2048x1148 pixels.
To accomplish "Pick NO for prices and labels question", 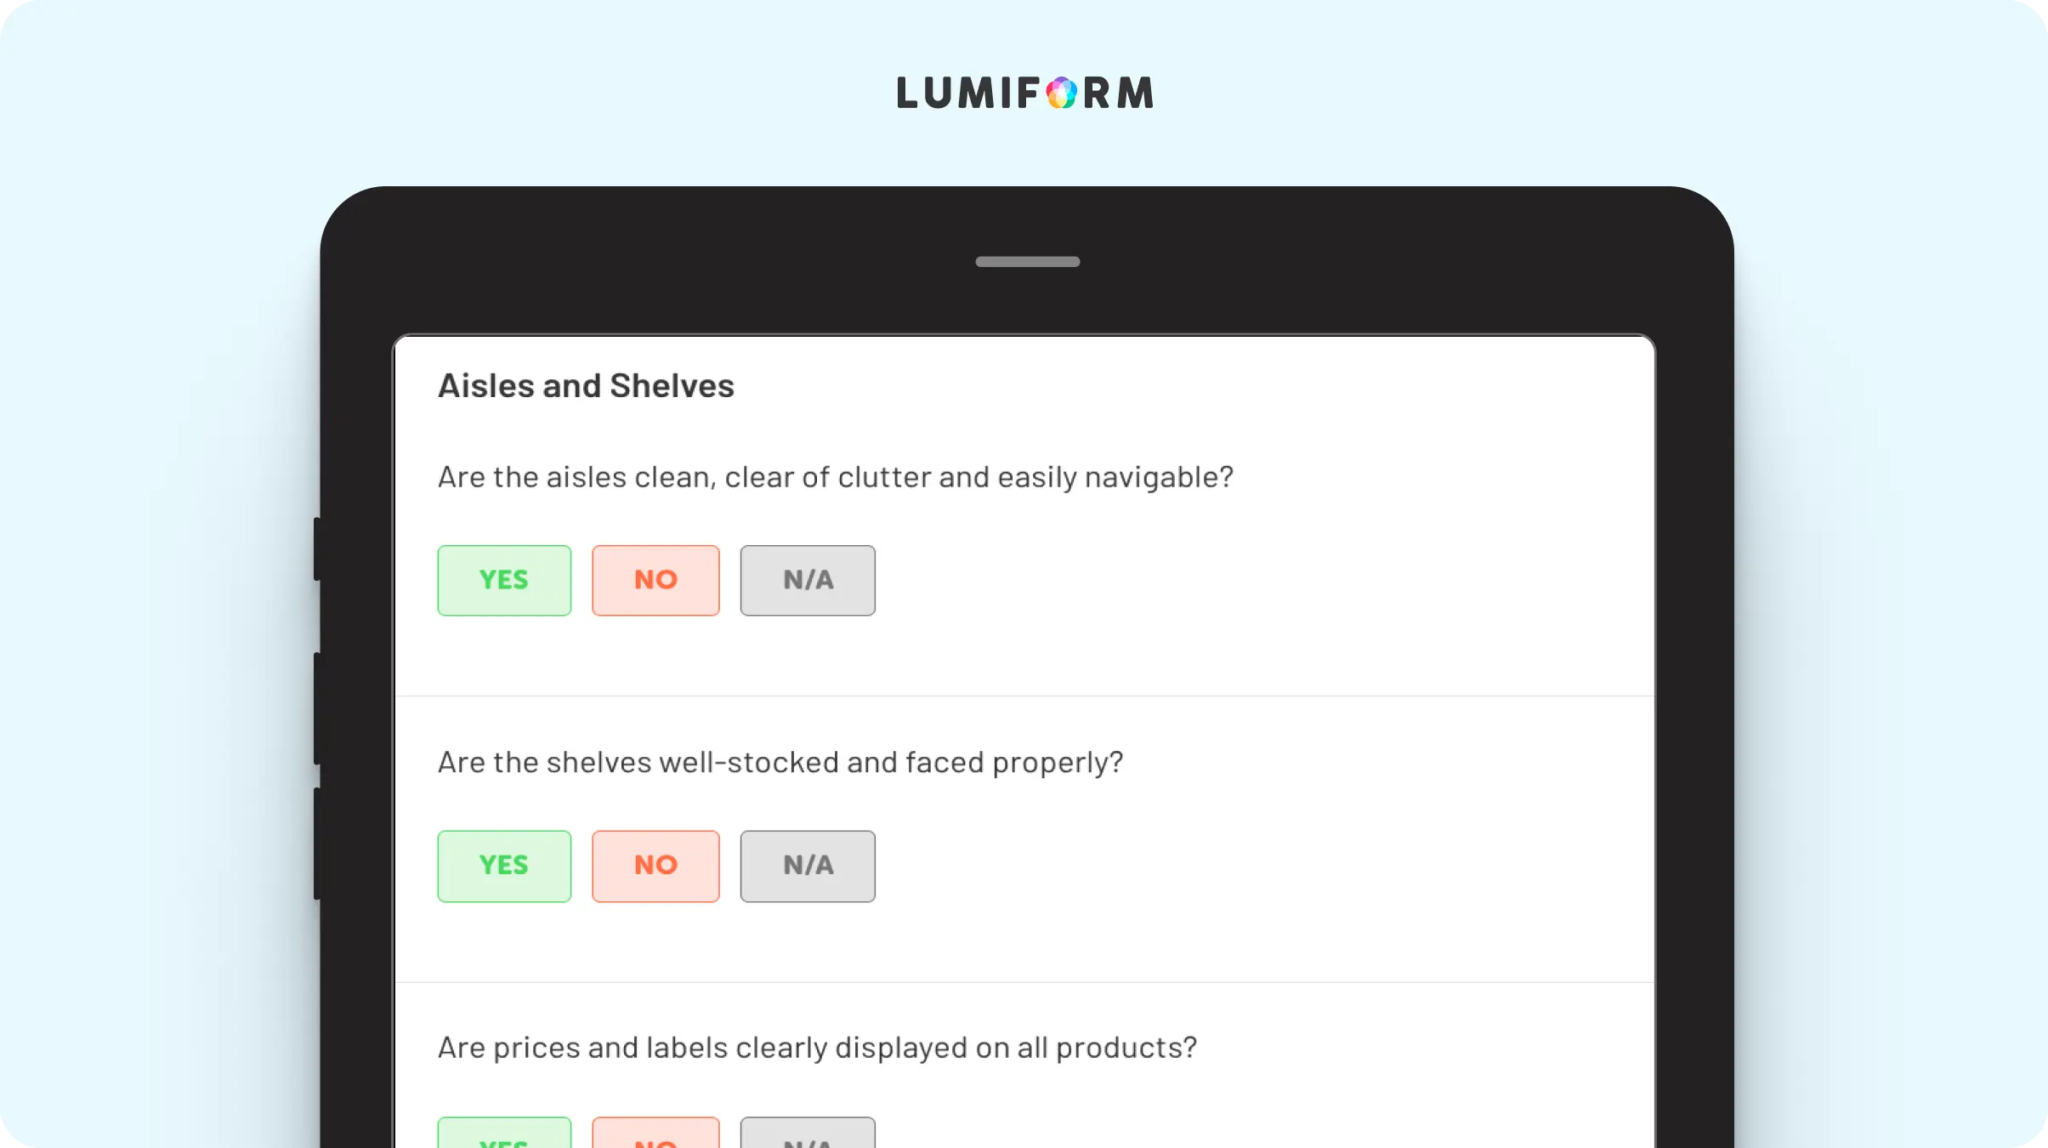I will [655, 1136].
